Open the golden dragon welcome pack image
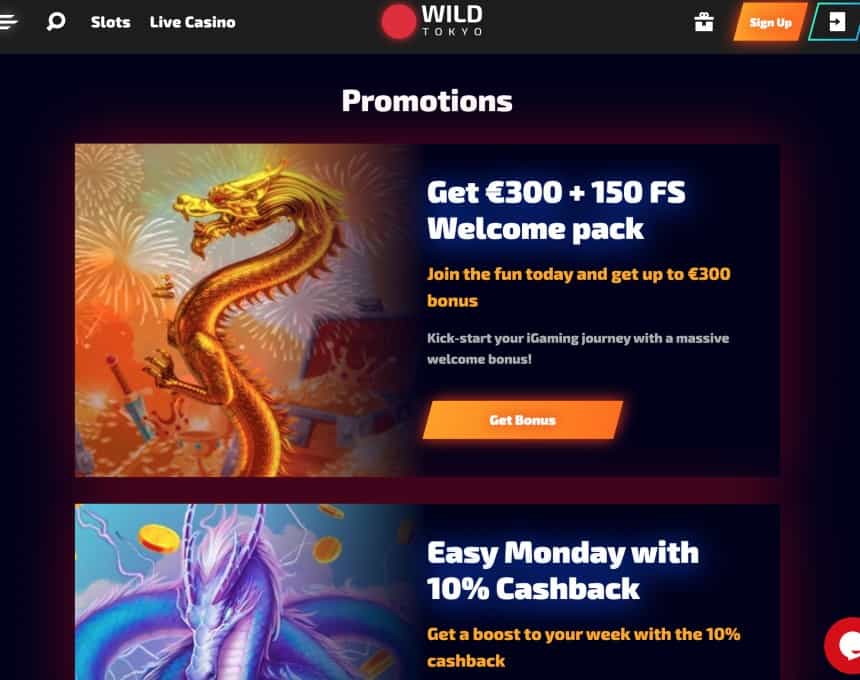The image size is (860, 680). click(x=247, y=310)
